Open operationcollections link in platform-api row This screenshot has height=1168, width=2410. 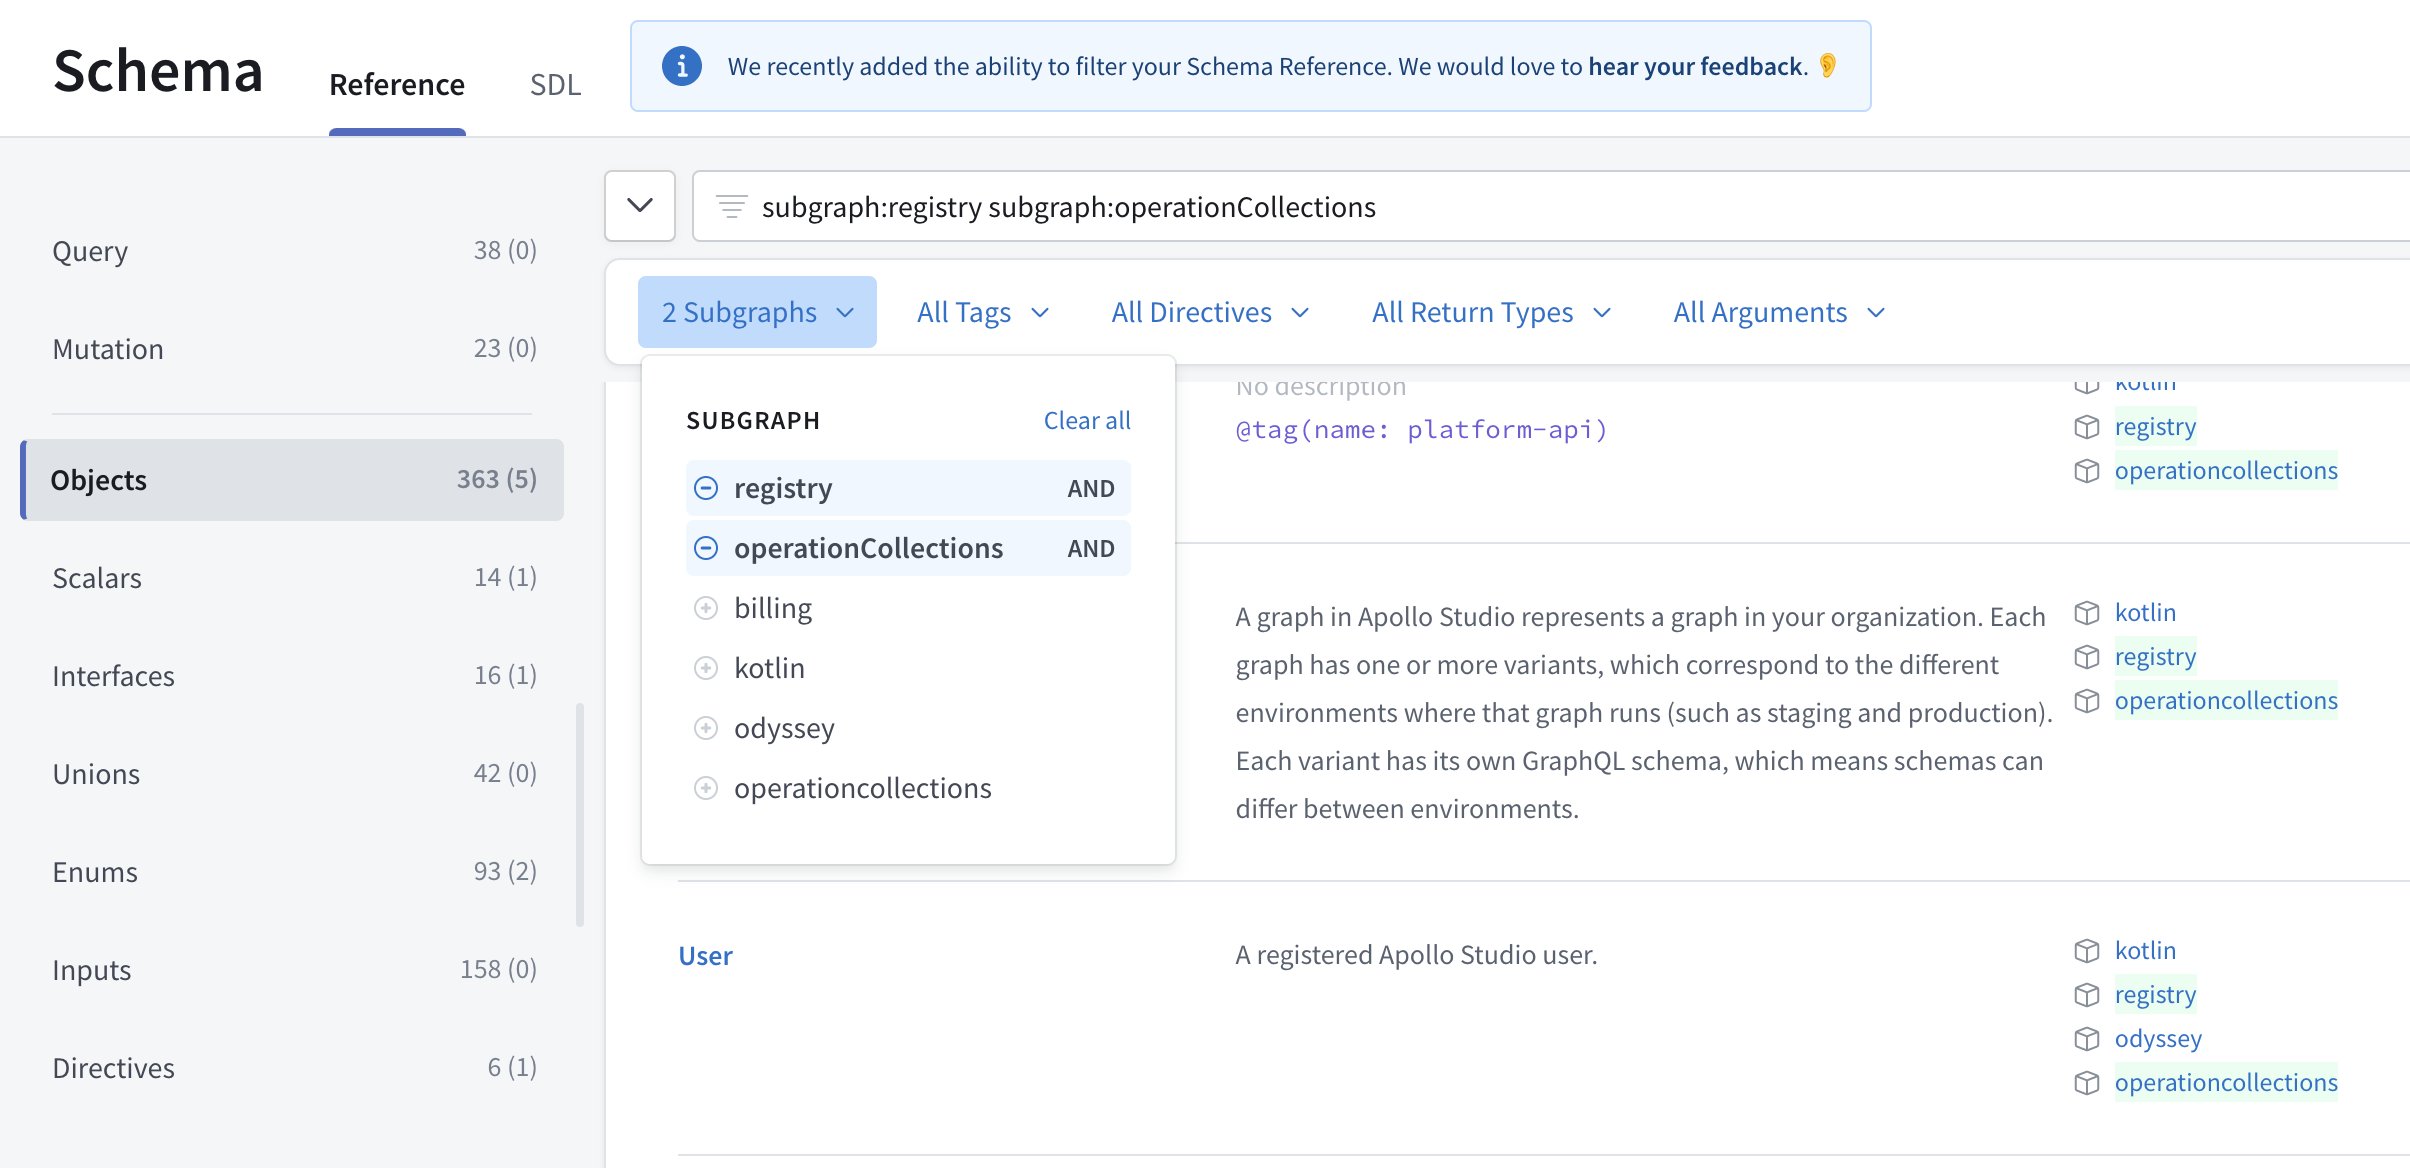coord(2226,471)
